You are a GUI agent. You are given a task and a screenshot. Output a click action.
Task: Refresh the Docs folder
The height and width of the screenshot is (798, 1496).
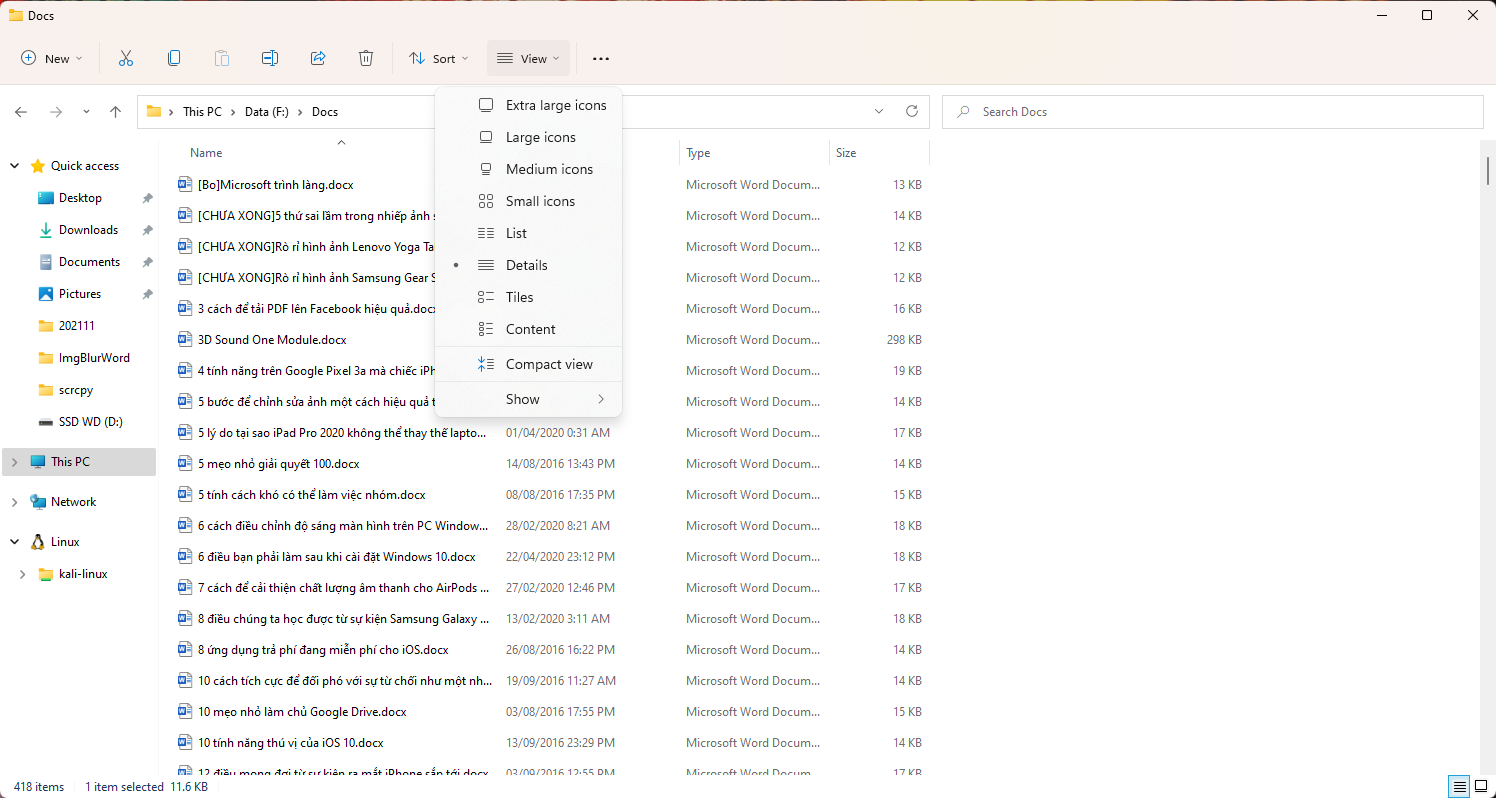click(x=911, y=112)
